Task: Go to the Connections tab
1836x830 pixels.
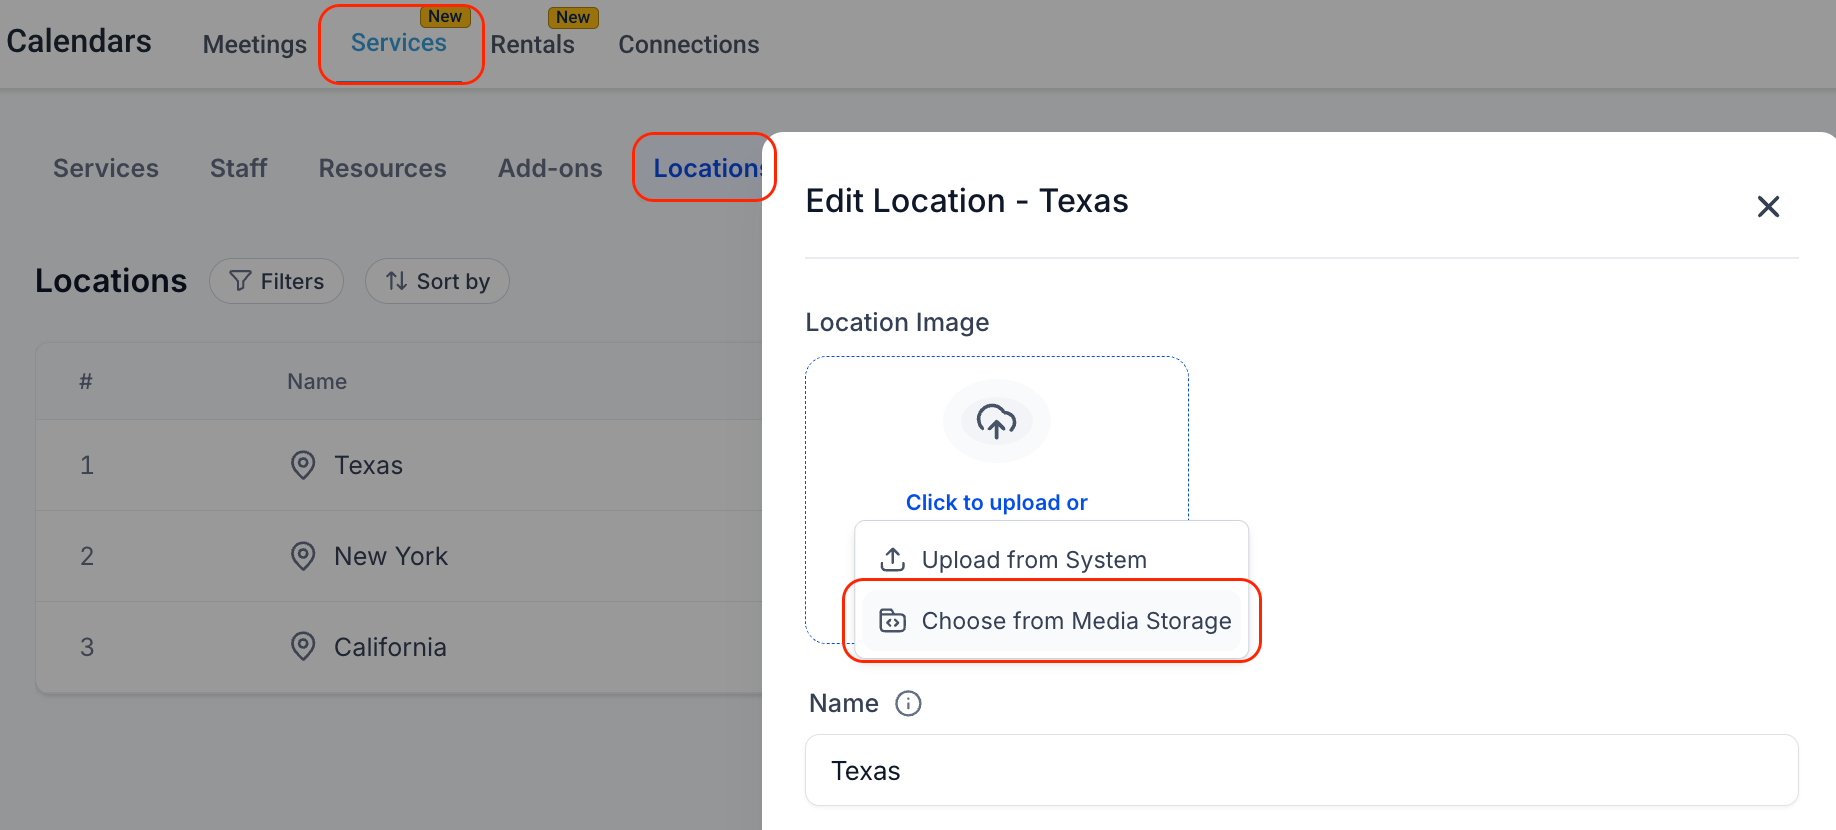Action: click(688, 45)
